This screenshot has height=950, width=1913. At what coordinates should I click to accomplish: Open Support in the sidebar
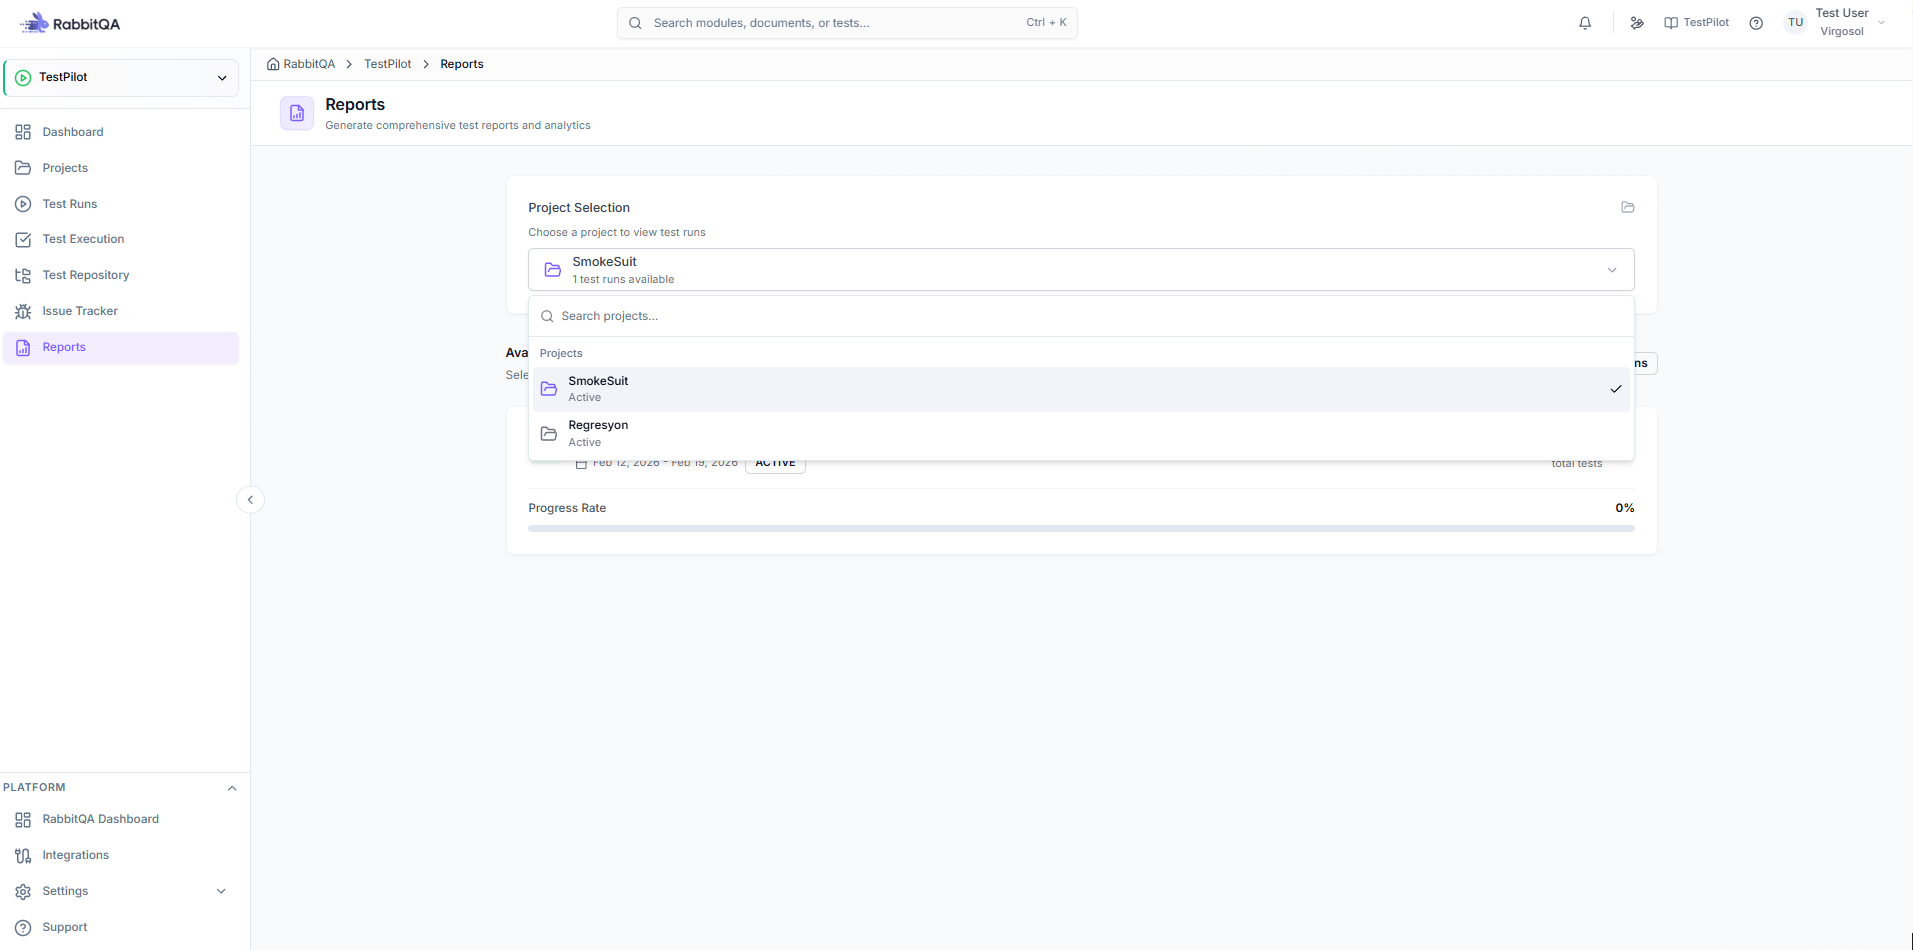click(x=122, y=927)
